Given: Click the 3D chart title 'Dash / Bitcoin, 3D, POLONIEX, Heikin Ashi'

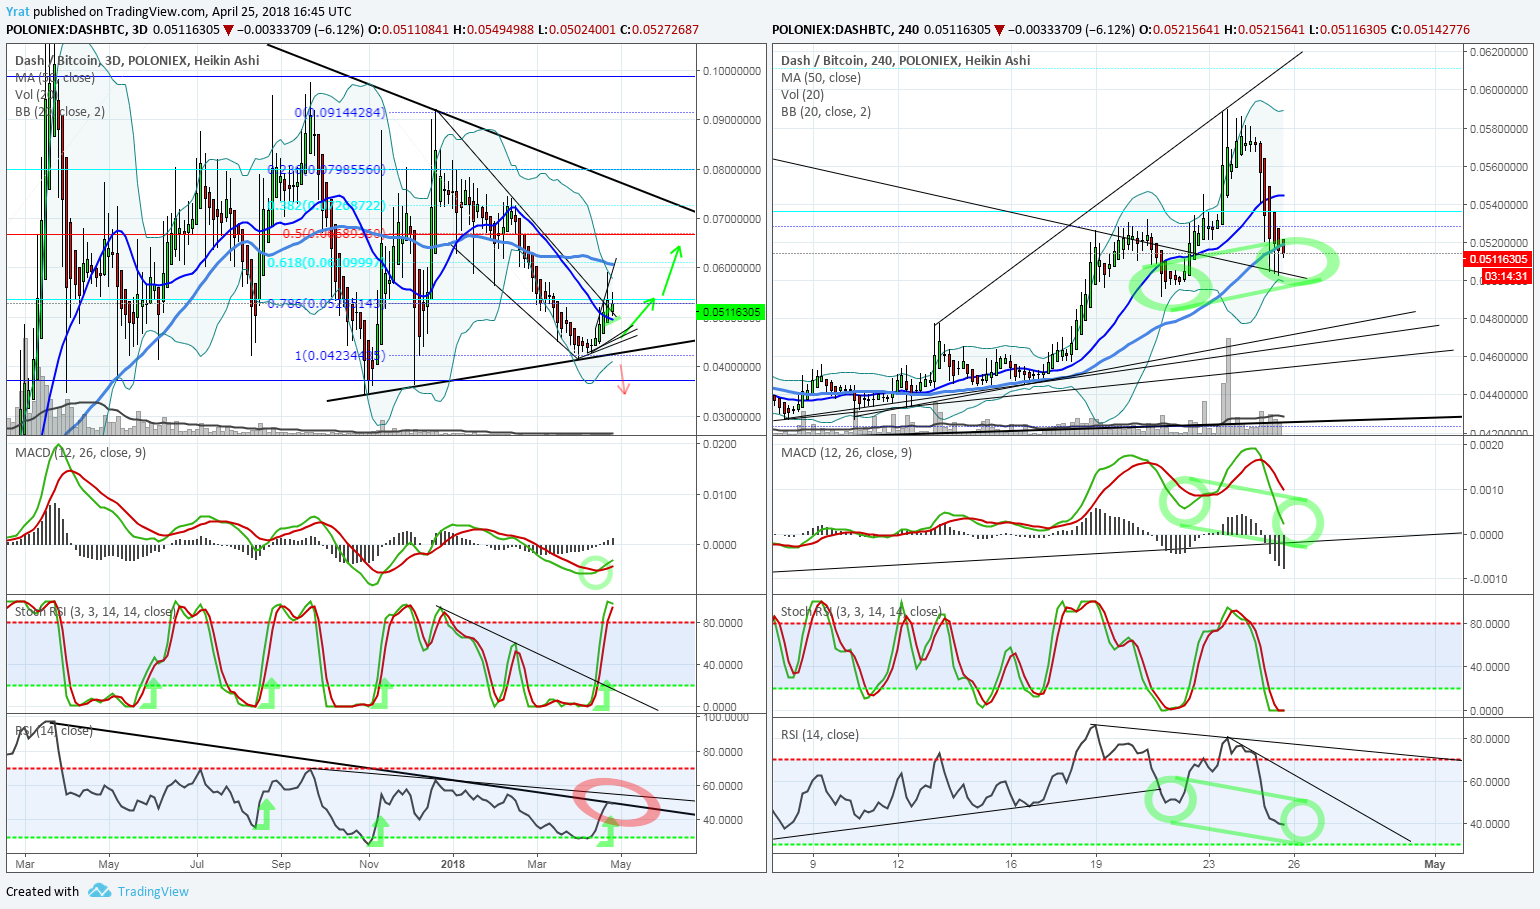Looking at the screenshot, I should coord(137,60).
